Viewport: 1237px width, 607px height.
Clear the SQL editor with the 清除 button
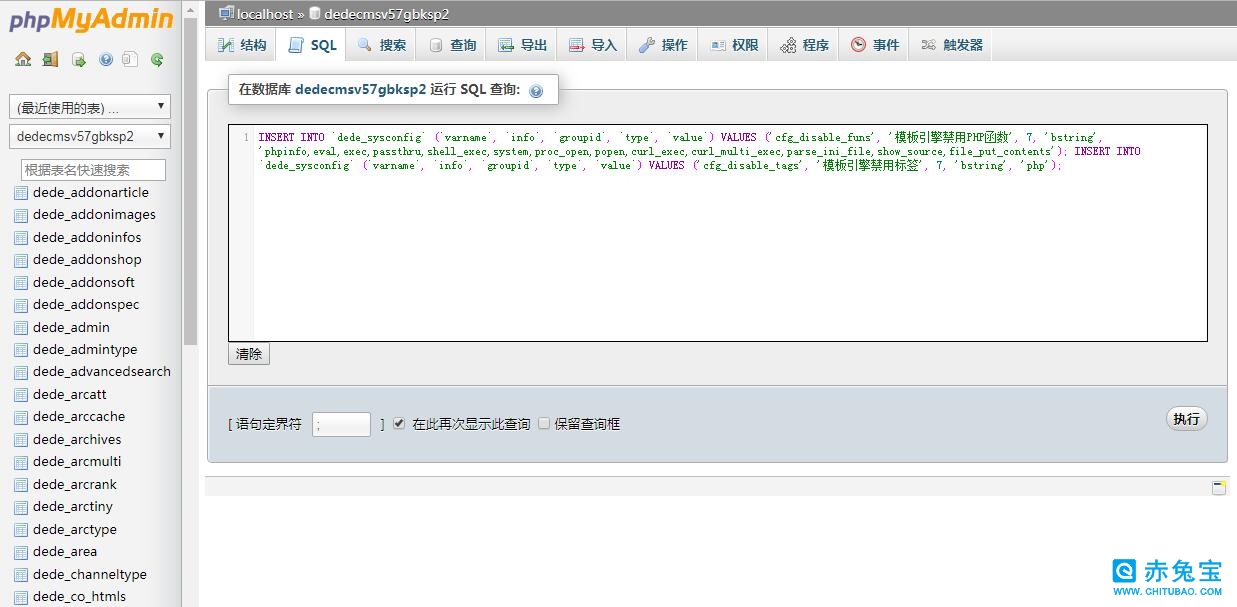tap(248, 354)
